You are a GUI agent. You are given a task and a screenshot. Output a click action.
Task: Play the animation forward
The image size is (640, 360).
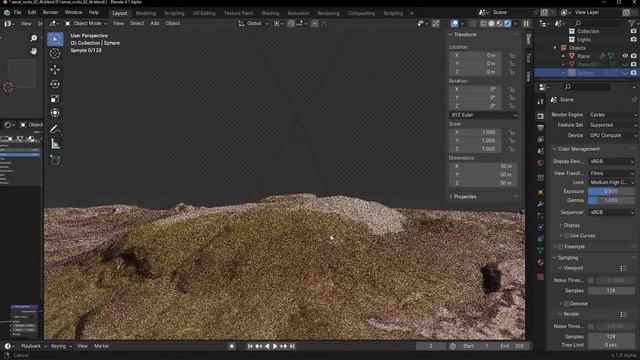(x=275, y=347)
